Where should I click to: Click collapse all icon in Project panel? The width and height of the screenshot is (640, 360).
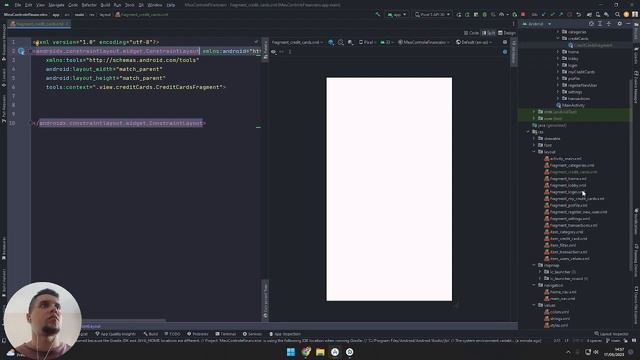608,24
